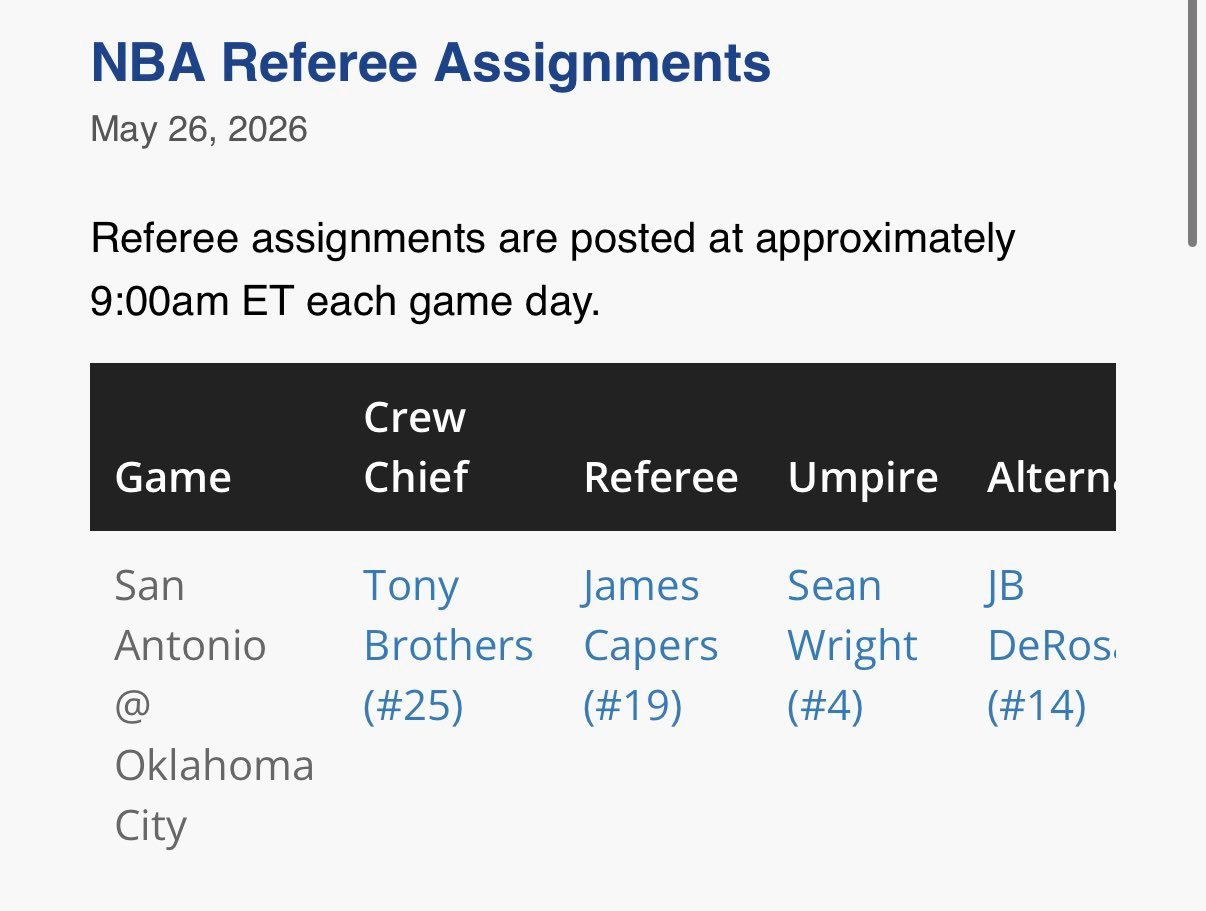Click the page's vertical scrollbar thumb
This screenshot has width=1206, height=911.
pyautogui.click(x=1192, y=123)
